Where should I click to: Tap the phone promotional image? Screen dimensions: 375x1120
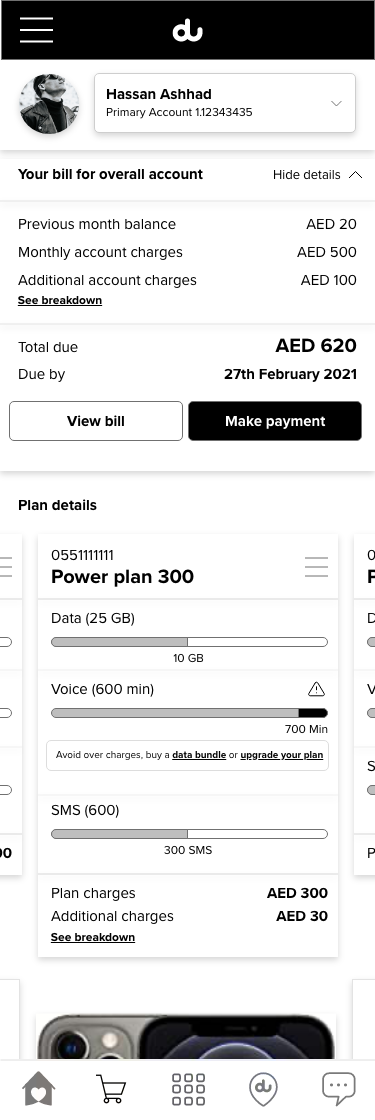(186, 1037)
